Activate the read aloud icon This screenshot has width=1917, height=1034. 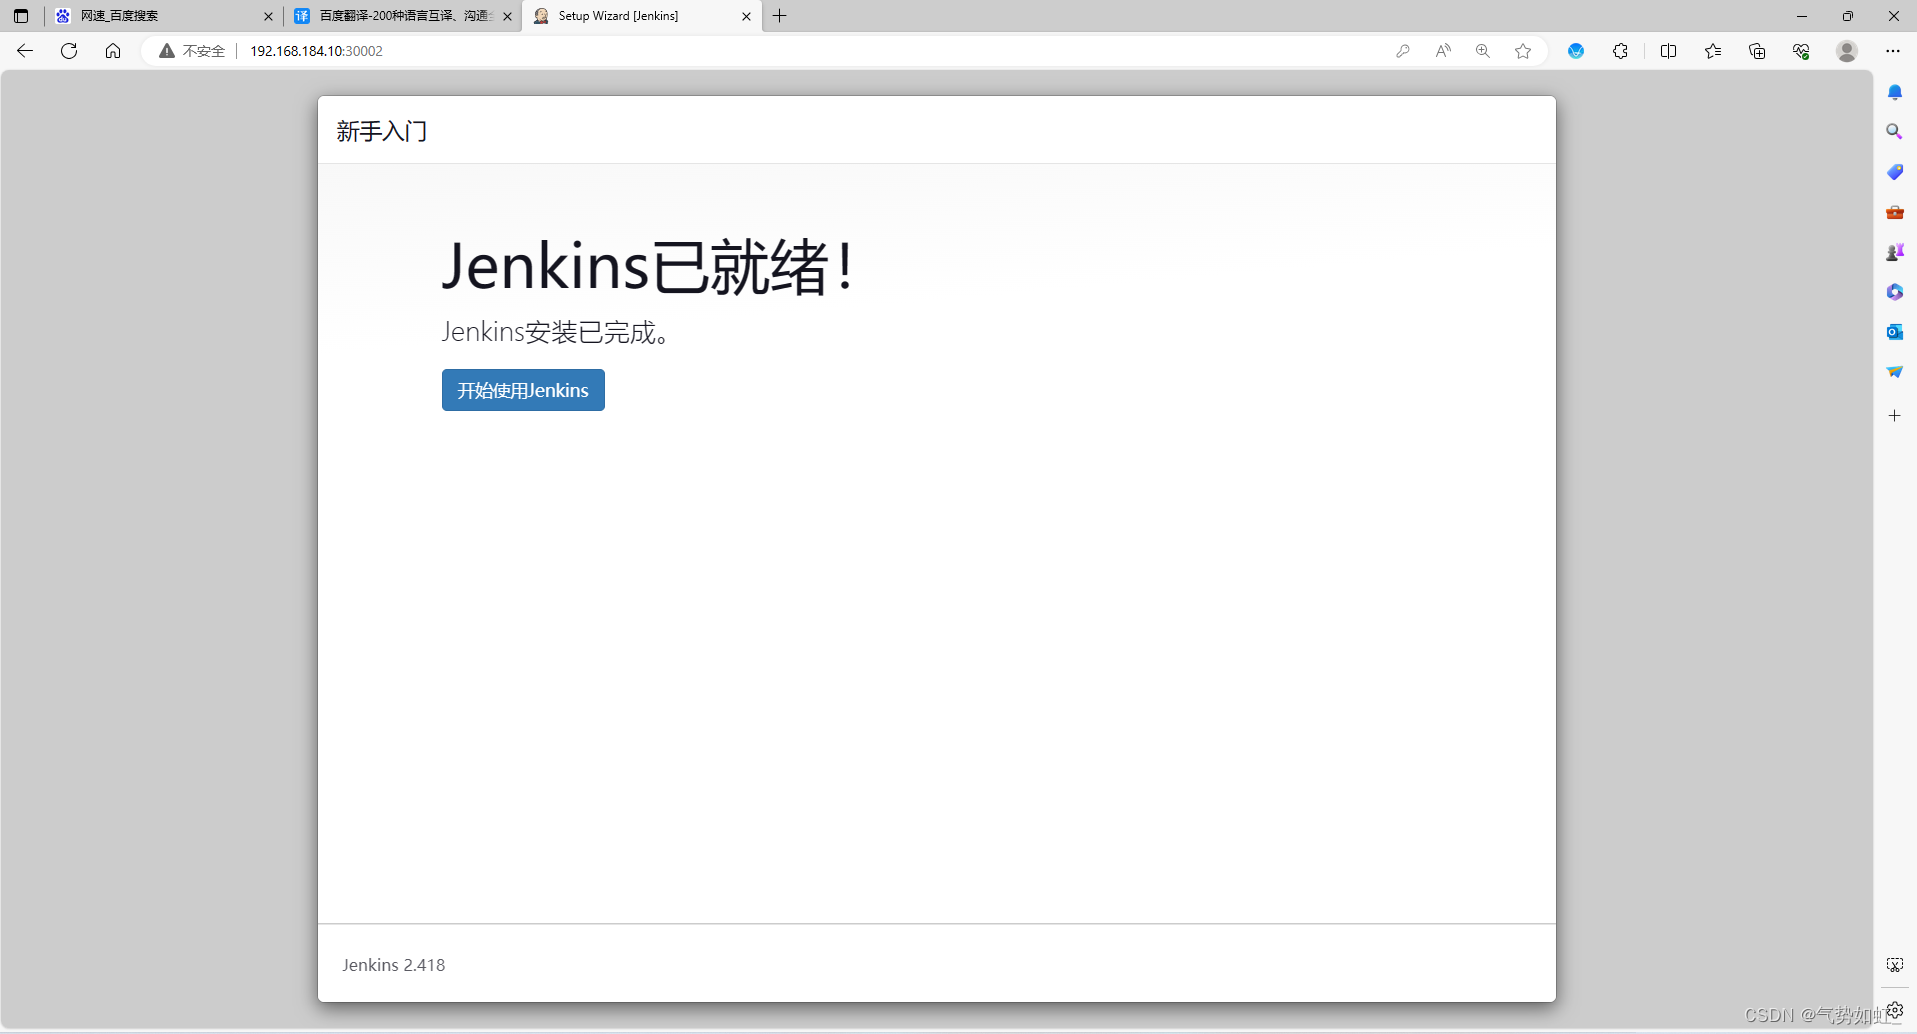tap(1443, 51)
